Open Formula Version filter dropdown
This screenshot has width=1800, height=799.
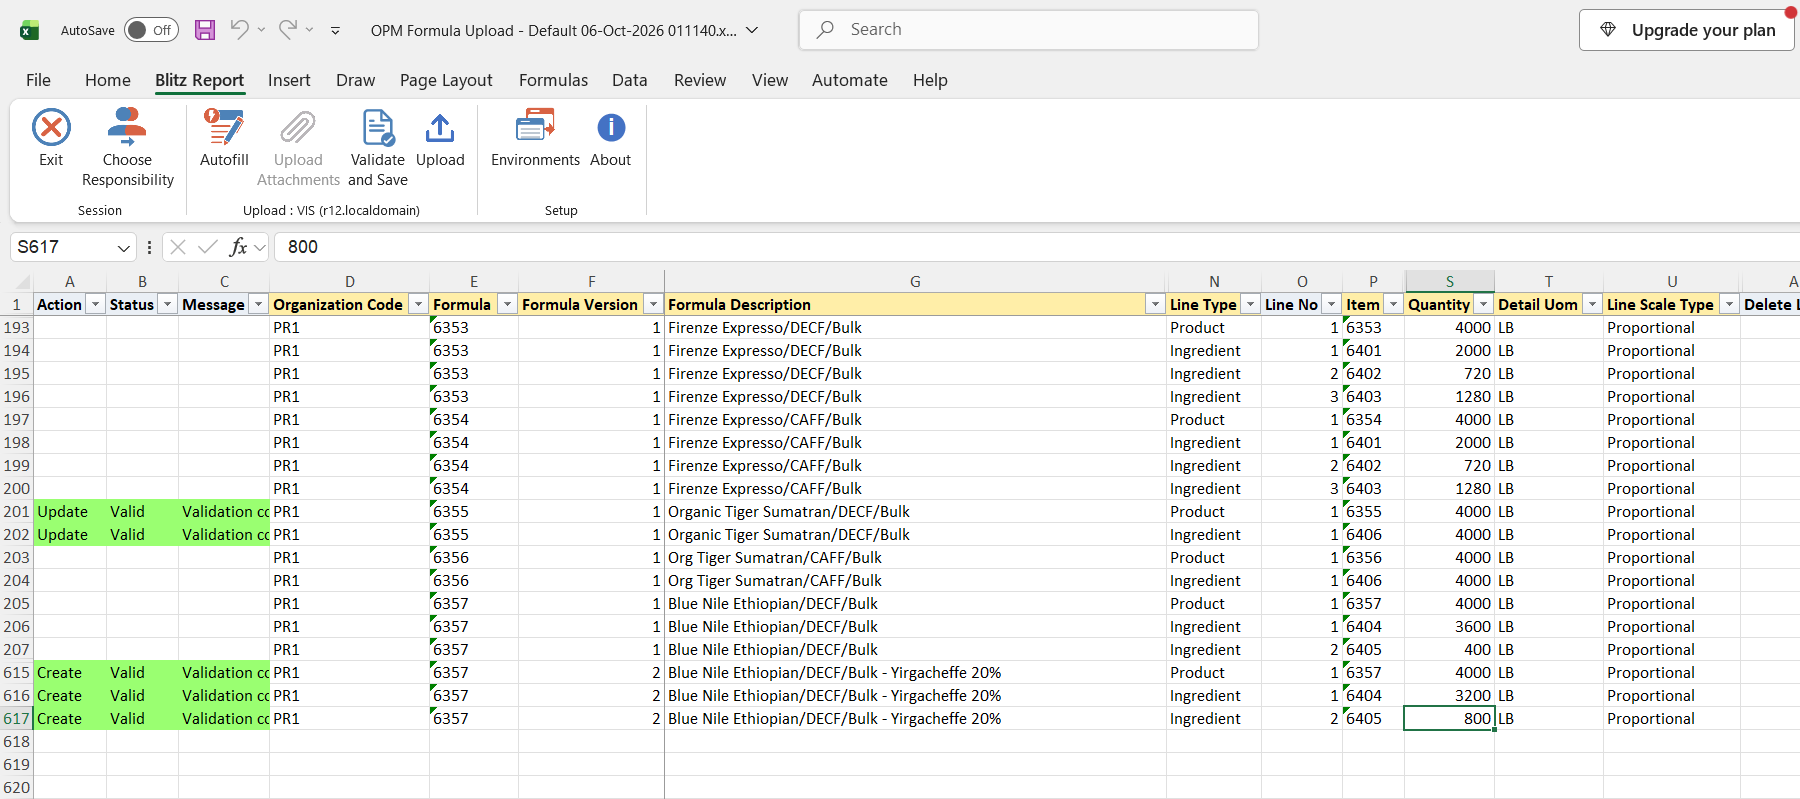[x=653, y=304]
